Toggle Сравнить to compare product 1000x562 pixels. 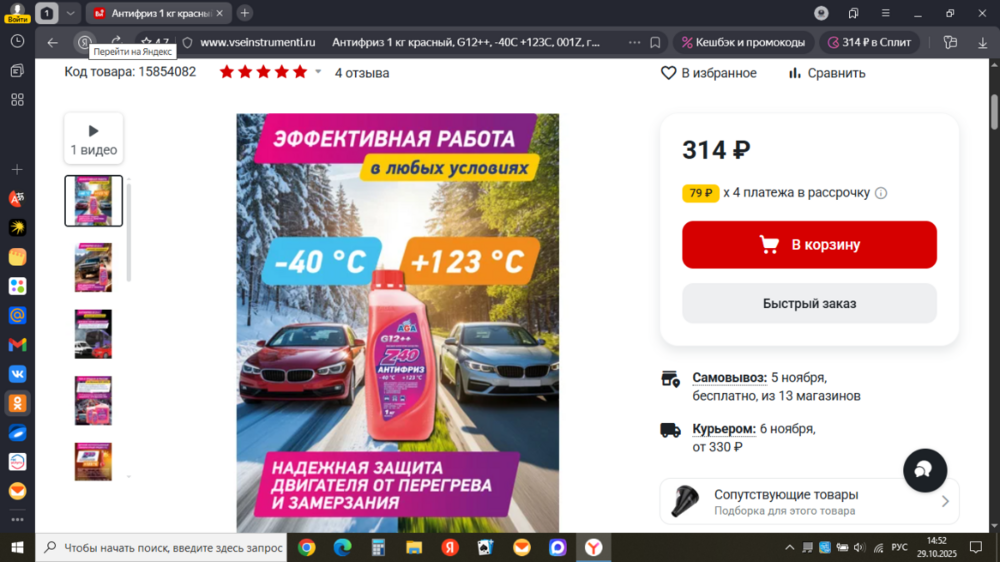click(827, 73)
